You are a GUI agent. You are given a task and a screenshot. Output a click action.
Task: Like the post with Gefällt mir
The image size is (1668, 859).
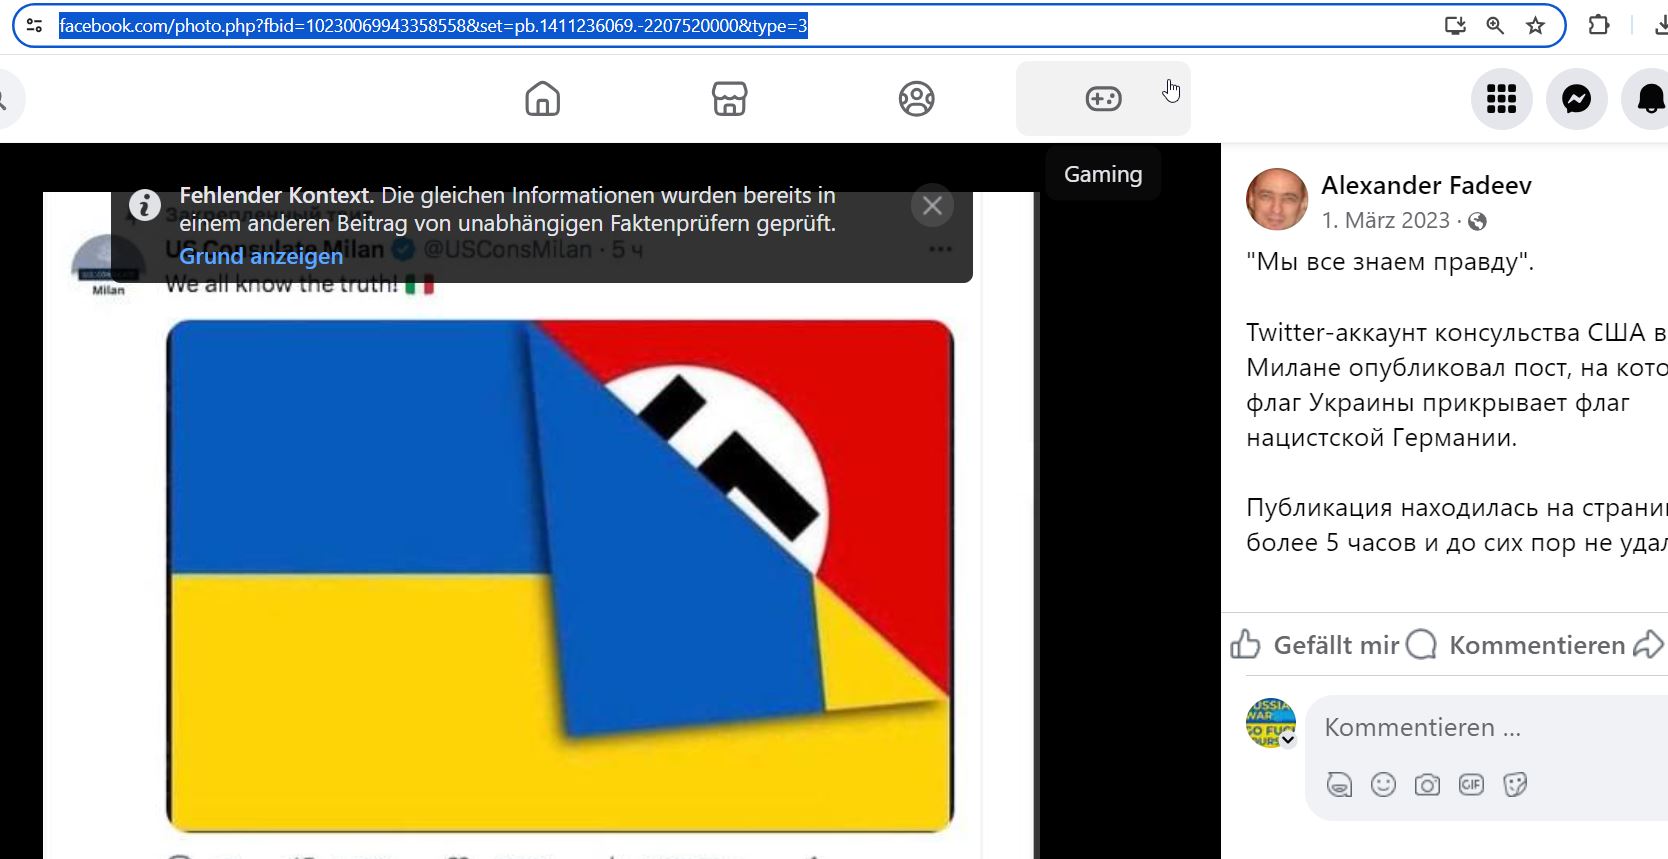1314,645
